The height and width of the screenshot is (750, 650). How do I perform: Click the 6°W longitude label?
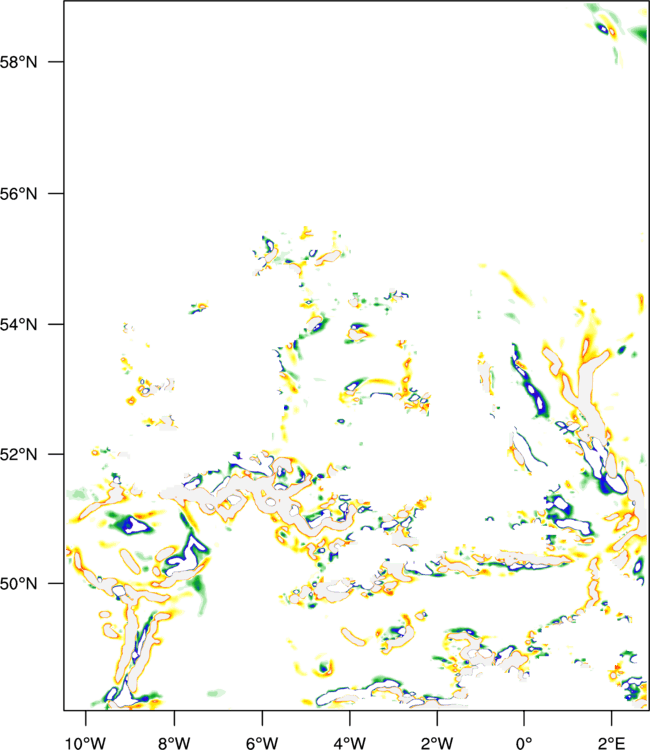262,743
